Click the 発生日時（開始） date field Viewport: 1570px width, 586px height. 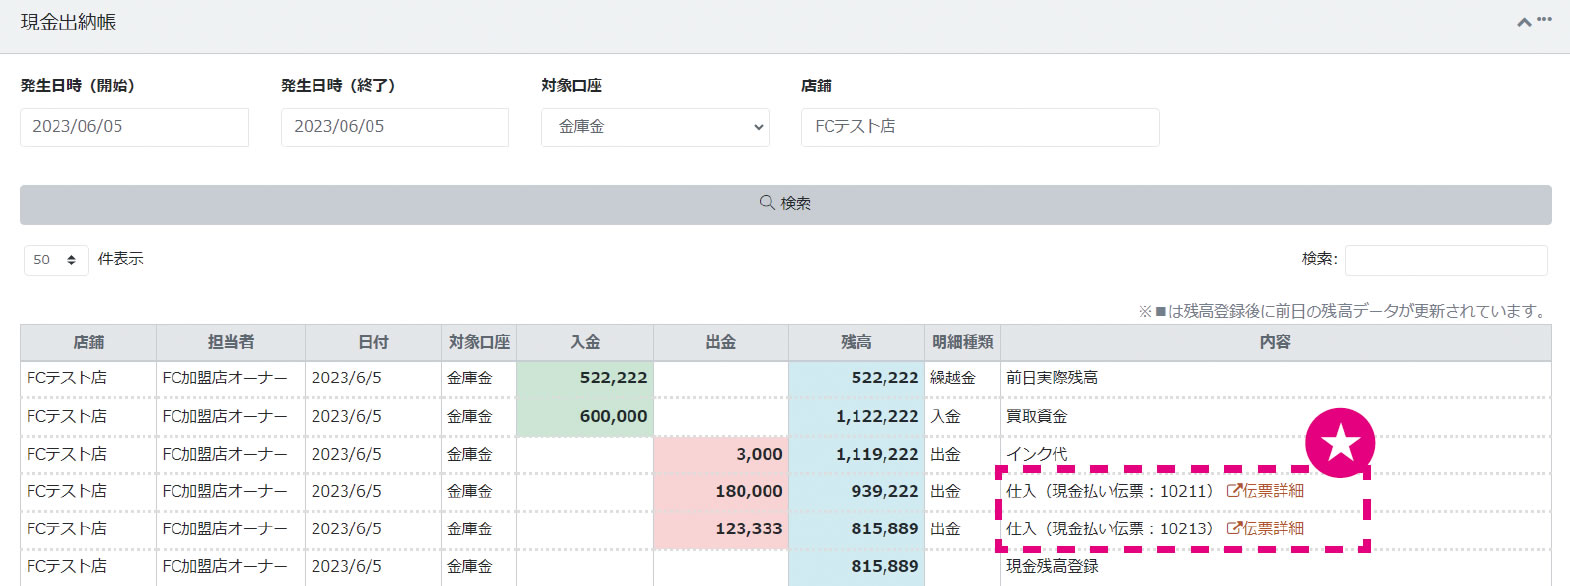point(134,127)
